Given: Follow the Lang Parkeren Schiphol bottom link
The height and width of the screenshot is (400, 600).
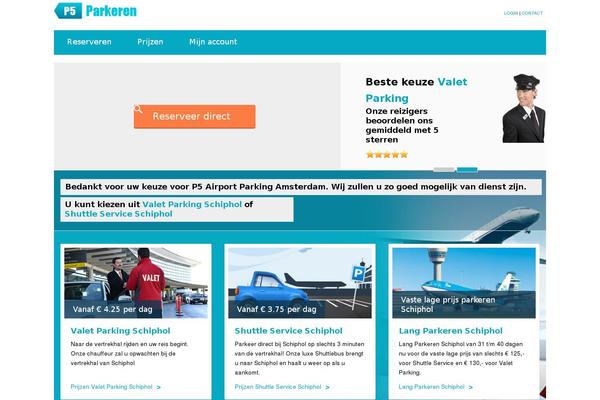Looking at the screenshot, I should click(x=432, y=387).
